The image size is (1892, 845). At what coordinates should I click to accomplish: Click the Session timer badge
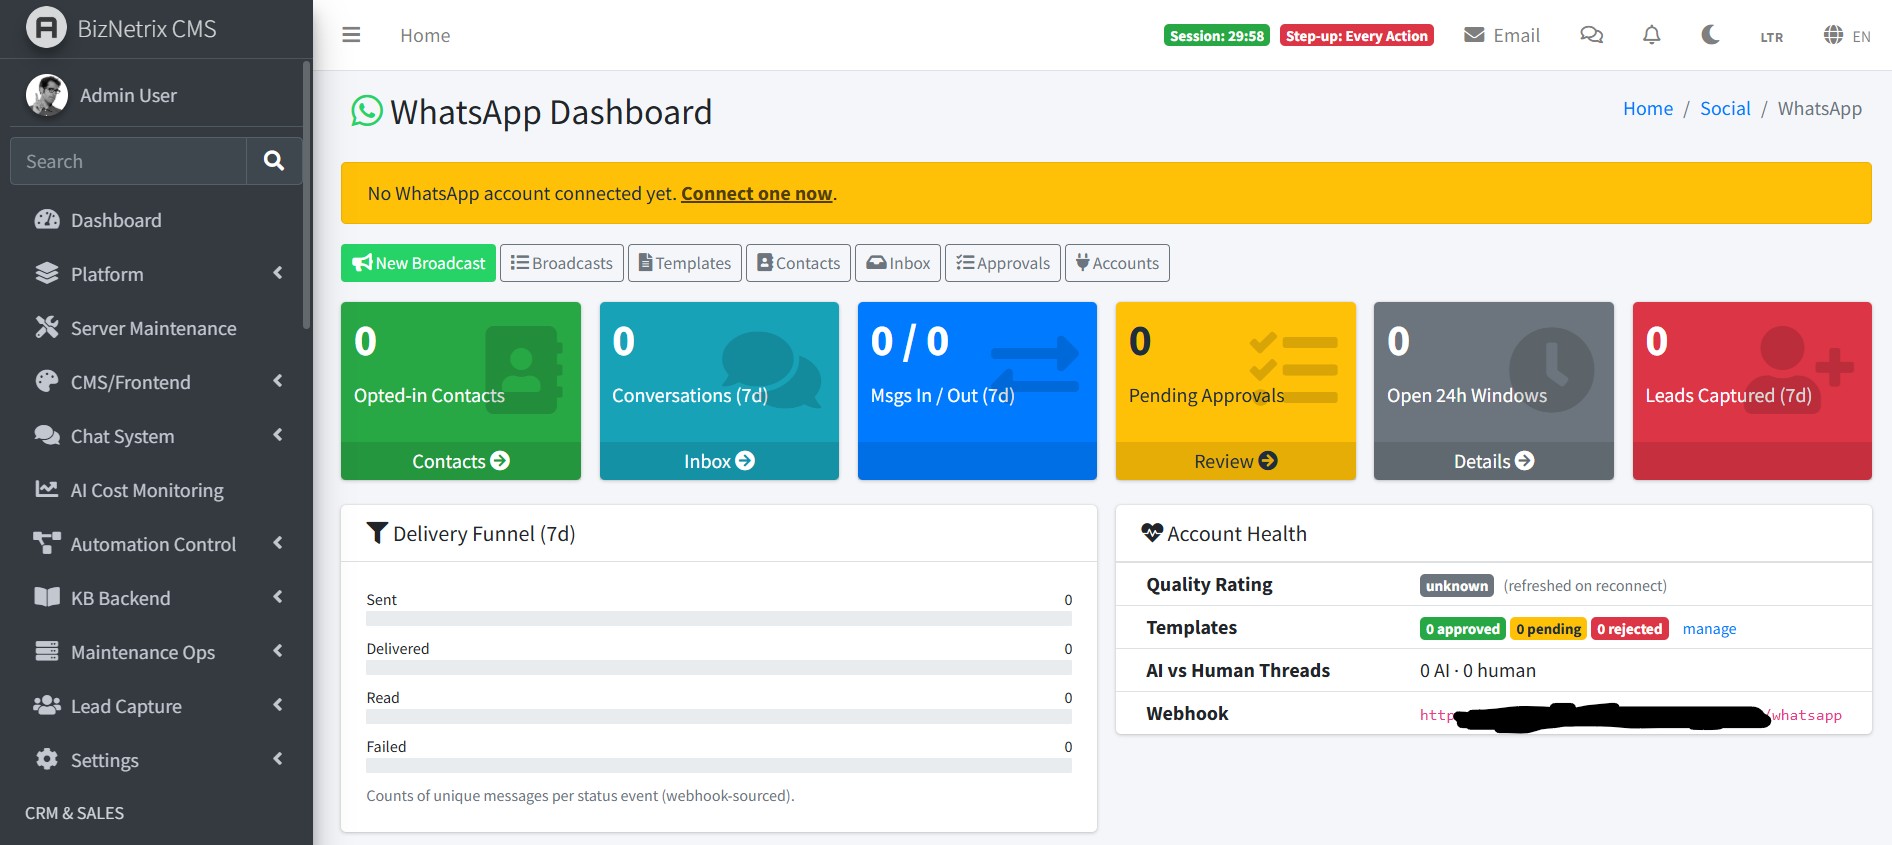(x=1217, y=35)
